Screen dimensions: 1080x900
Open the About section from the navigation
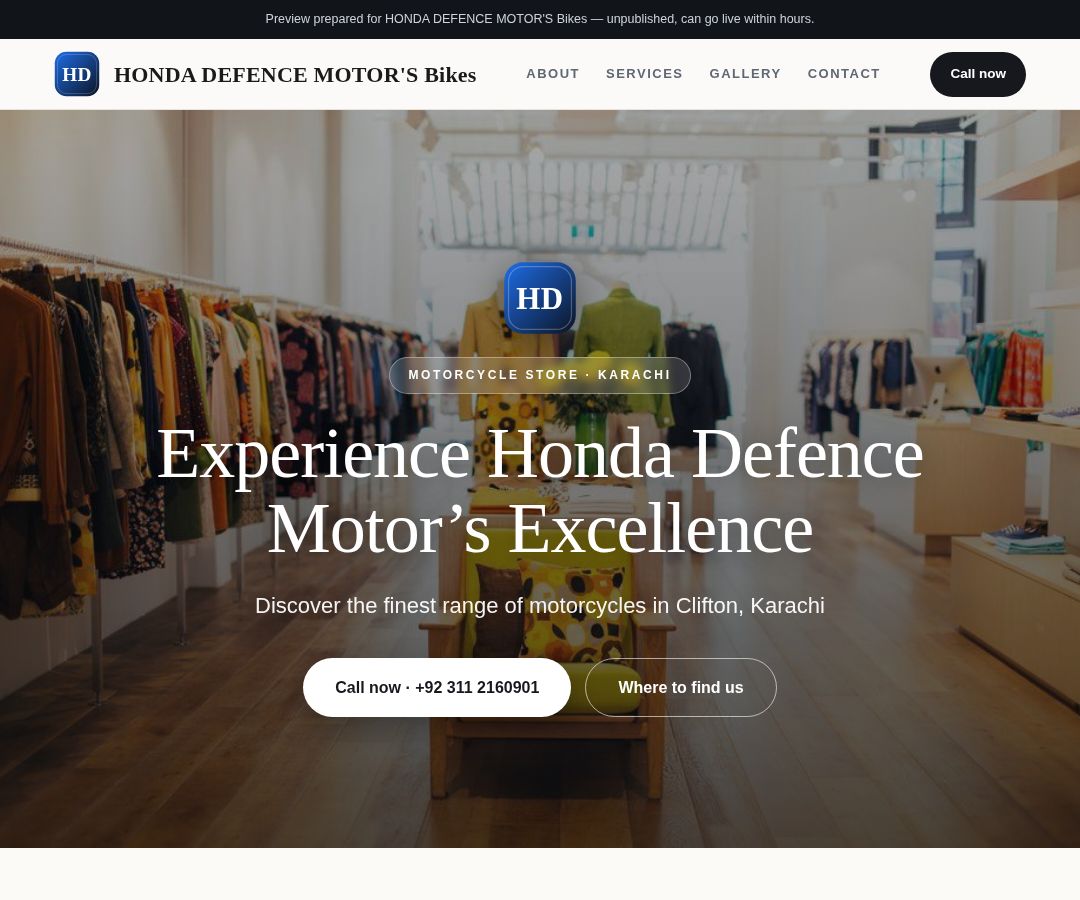pyautogui.click(x=552, y=74)
